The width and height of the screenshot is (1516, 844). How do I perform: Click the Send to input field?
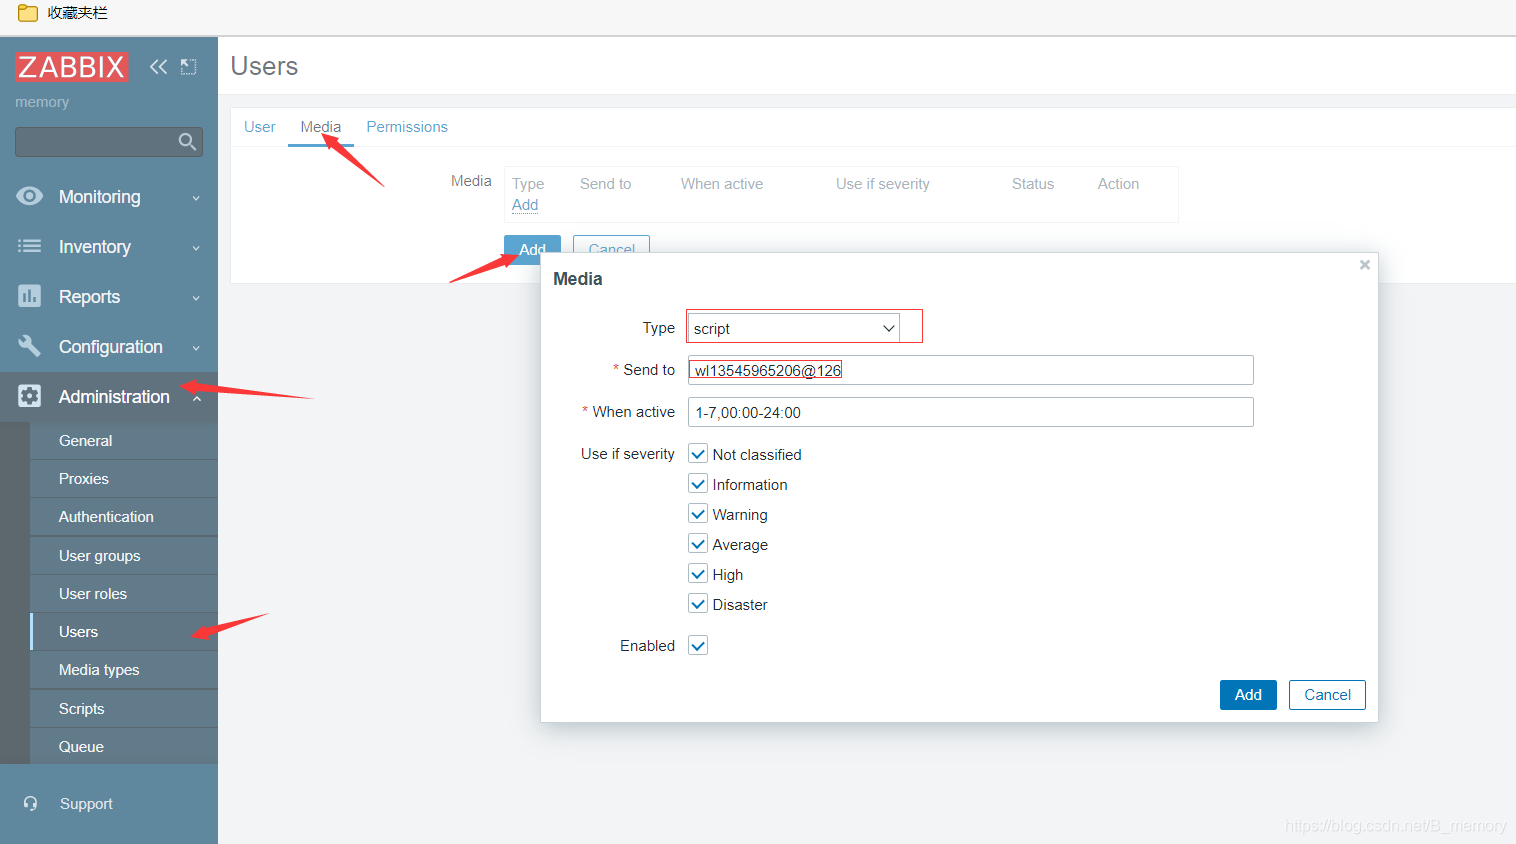click(970, 370)
